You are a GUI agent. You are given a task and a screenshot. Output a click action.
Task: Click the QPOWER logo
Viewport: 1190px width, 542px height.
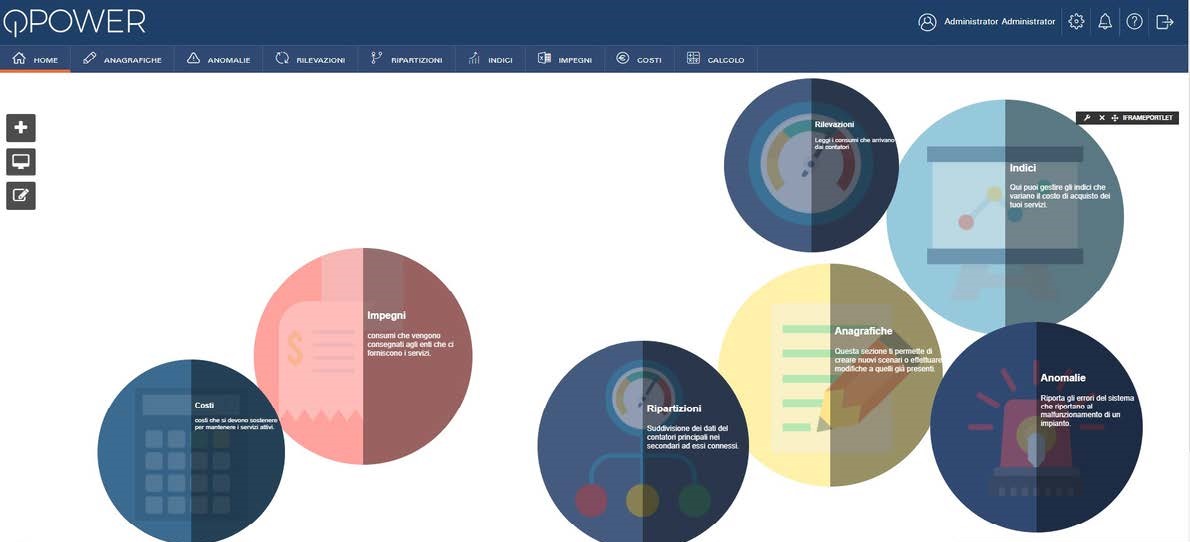tap(73, 21)
